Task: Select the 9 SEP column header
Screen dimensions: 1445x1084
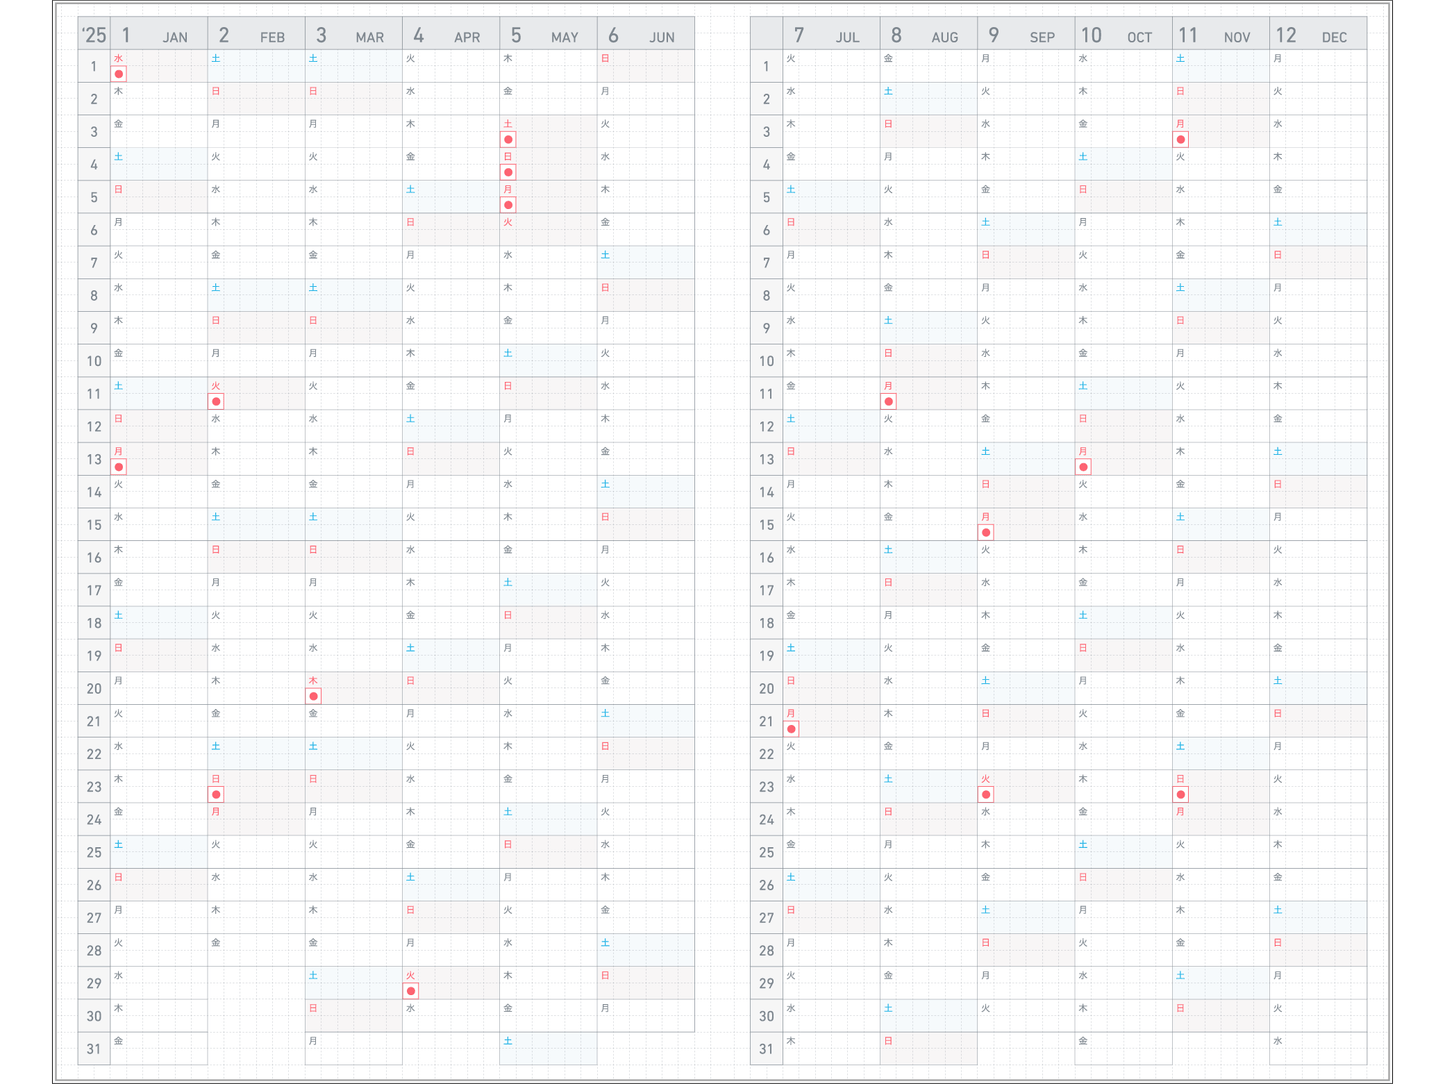Action: pos(1026,35)
